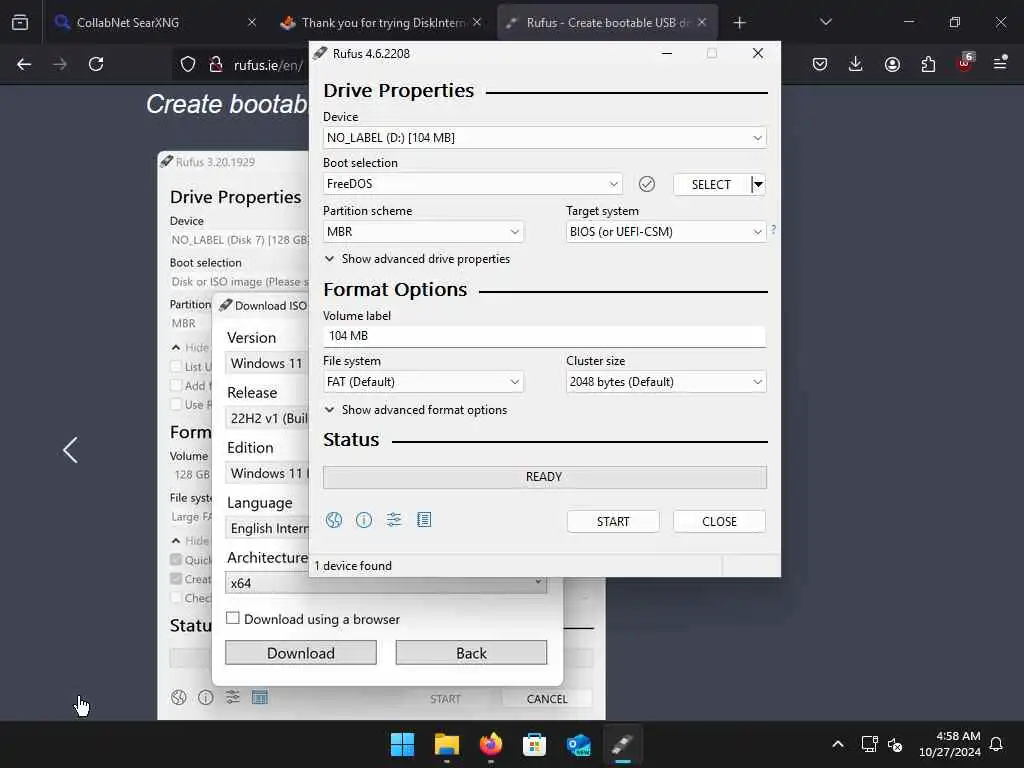The width and height of the screenshot is (1024, 768).
Task: Close the Rufus browser tab
Action: [702, 23]
